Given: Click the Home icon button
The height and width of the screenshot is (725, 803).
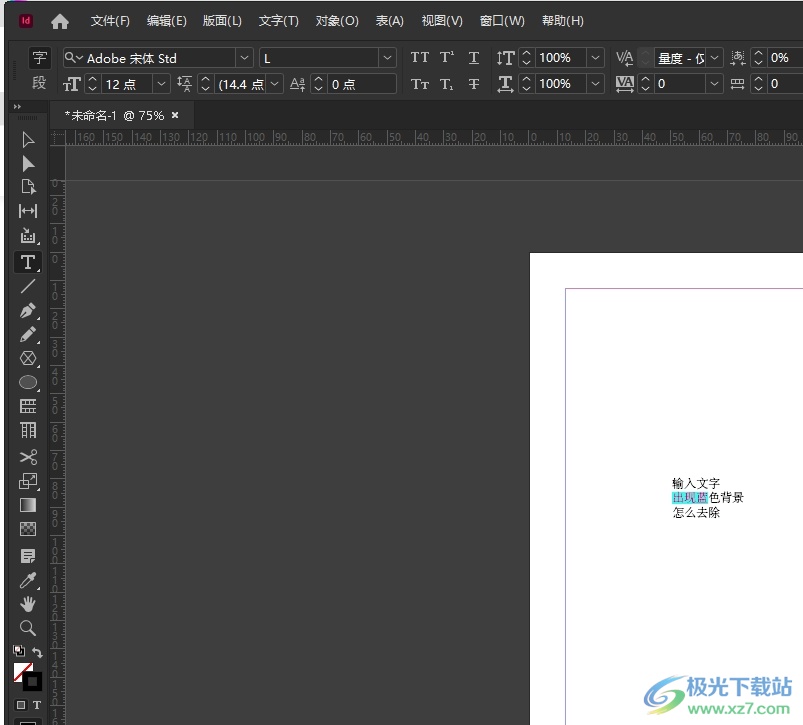Looking at the screenshot, I should (x=60, y=21).
